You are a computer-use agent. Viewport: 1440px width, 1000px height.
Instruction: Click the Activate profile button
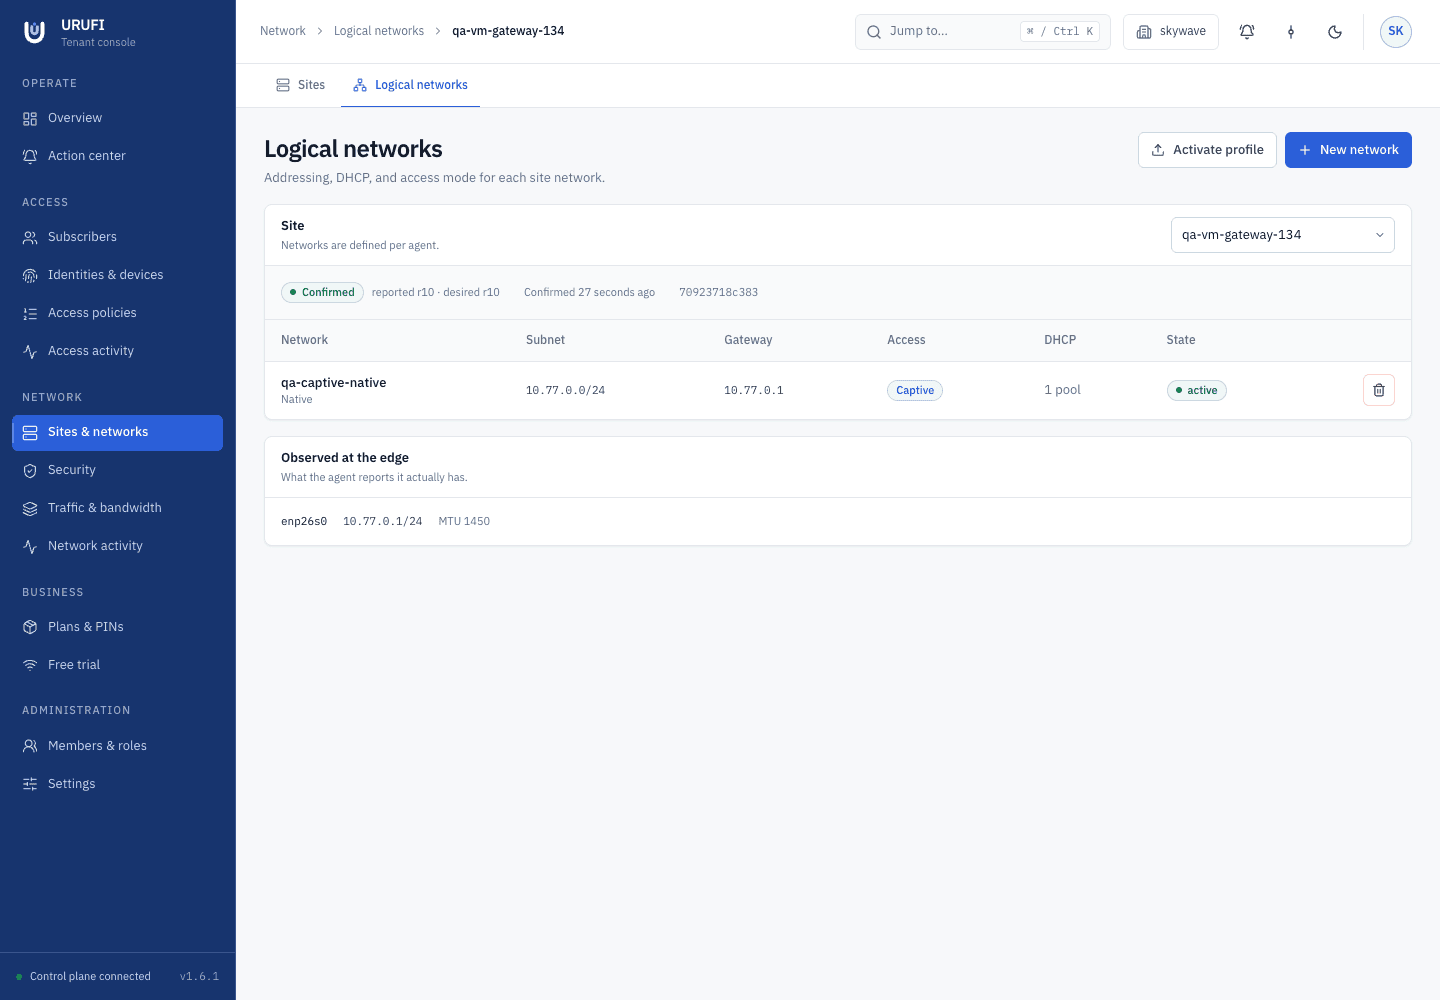point(1207,150)
